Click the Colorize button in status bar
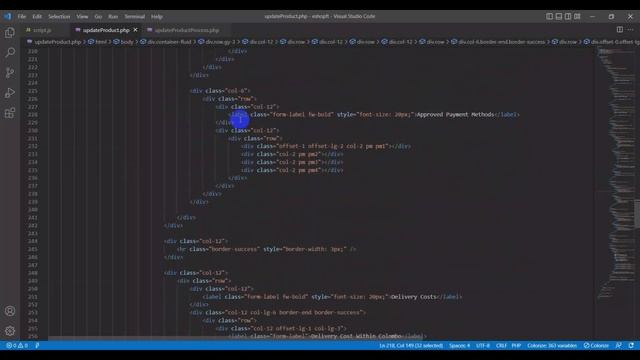The image size is (640, 360). click(596, 345)
